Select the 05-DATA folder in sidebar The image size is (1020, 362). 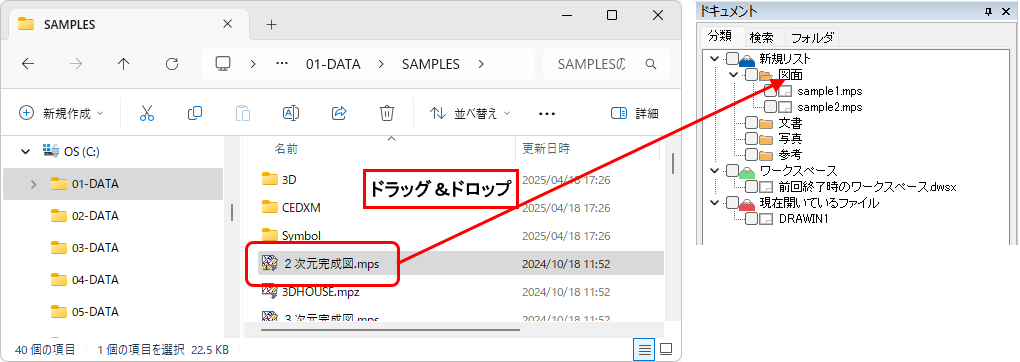coord(95,312)
